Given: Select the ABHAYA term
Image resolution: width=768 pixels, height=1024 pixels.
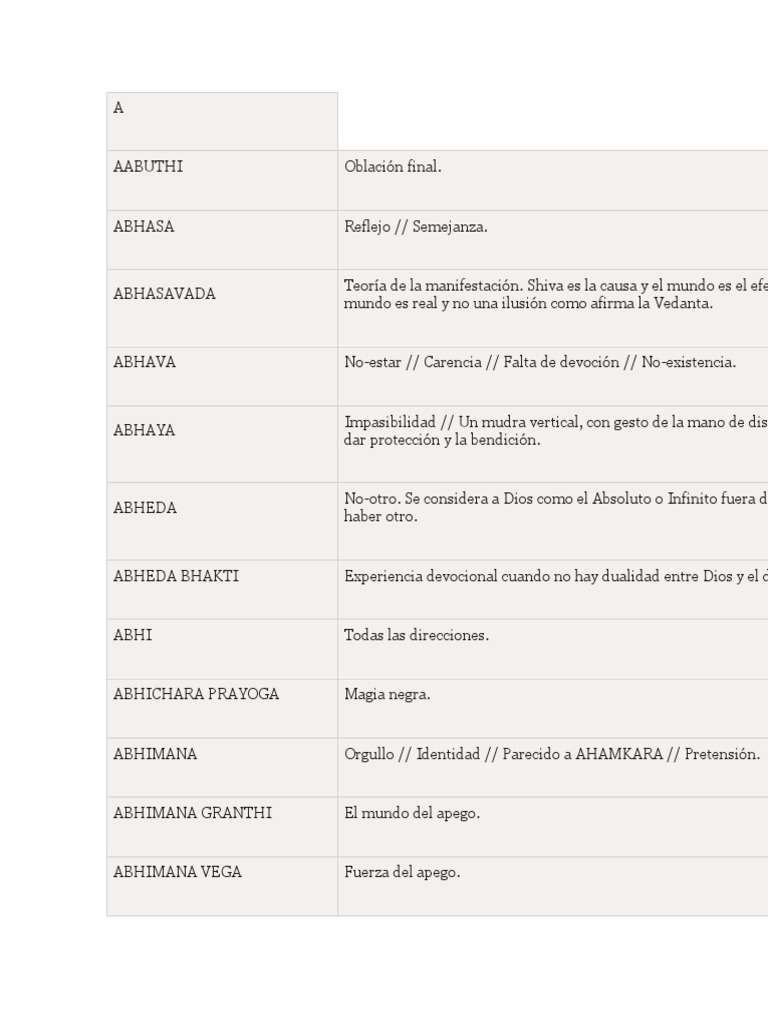Looking at the screenshot, I should [x=144, y=431].
